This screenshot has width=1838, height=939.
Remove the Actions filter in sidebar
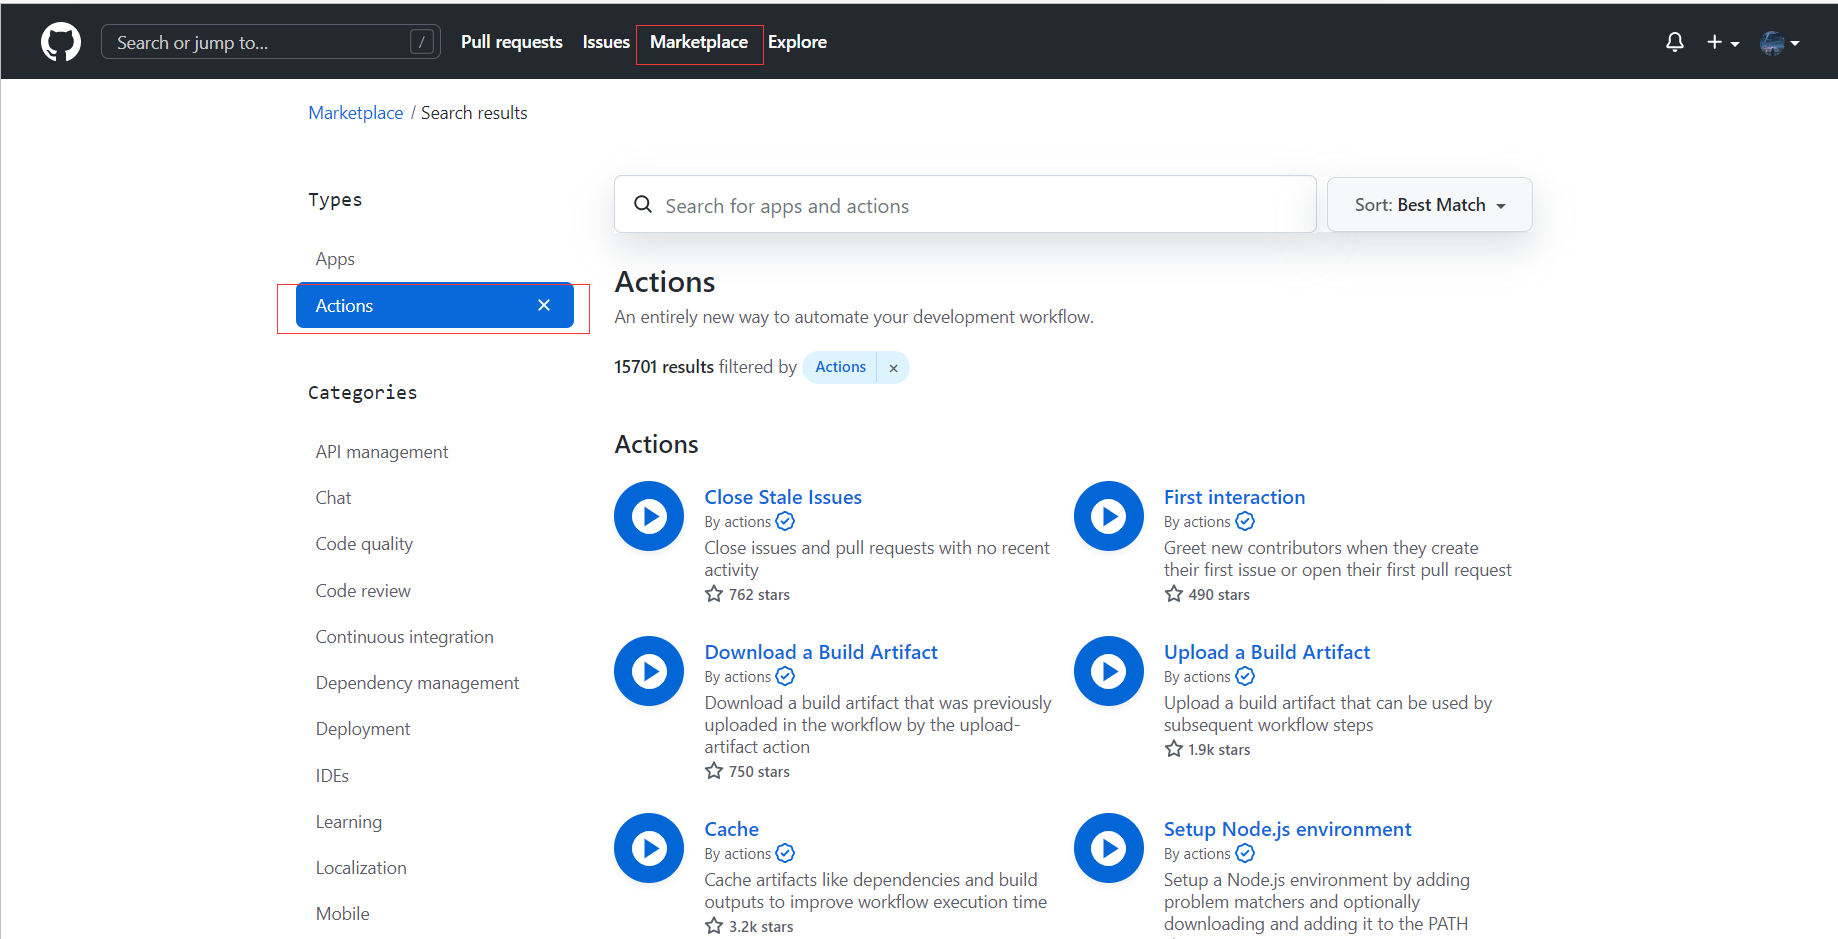pyautogui.click(x=544, y=305)
